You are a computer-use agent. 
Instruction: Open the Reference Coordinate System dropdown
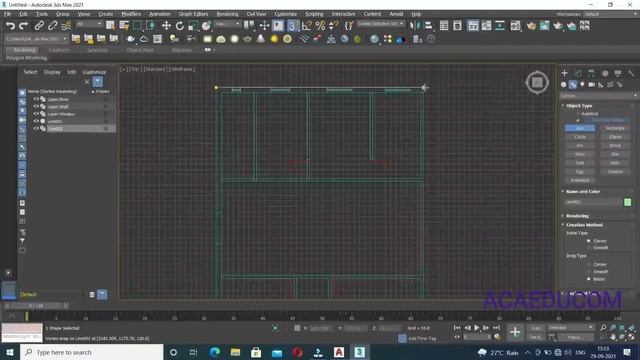(x=228, y=24)
